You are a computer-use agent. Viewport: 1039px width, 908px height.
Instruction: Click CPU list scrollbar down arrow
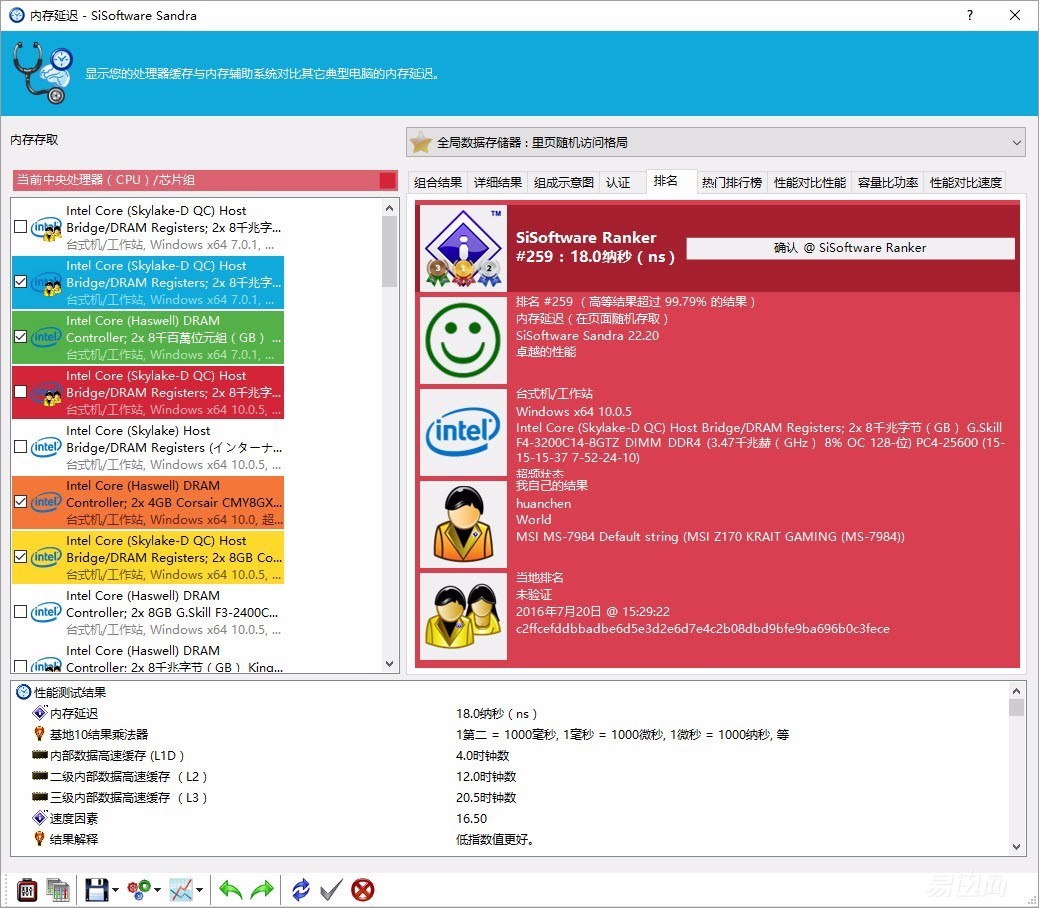390,663
